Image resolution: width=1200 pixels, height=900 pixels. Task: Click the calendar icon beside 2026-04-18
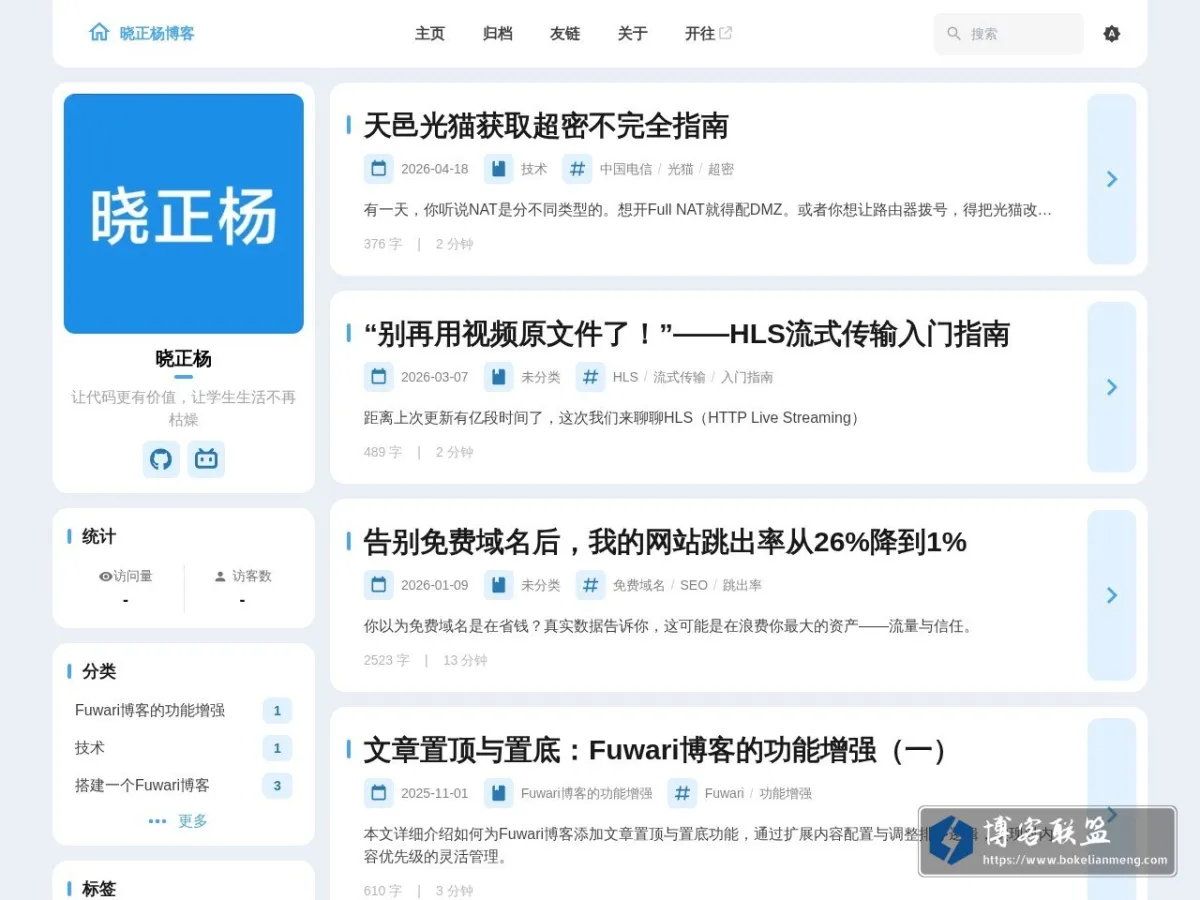point(378,169)
